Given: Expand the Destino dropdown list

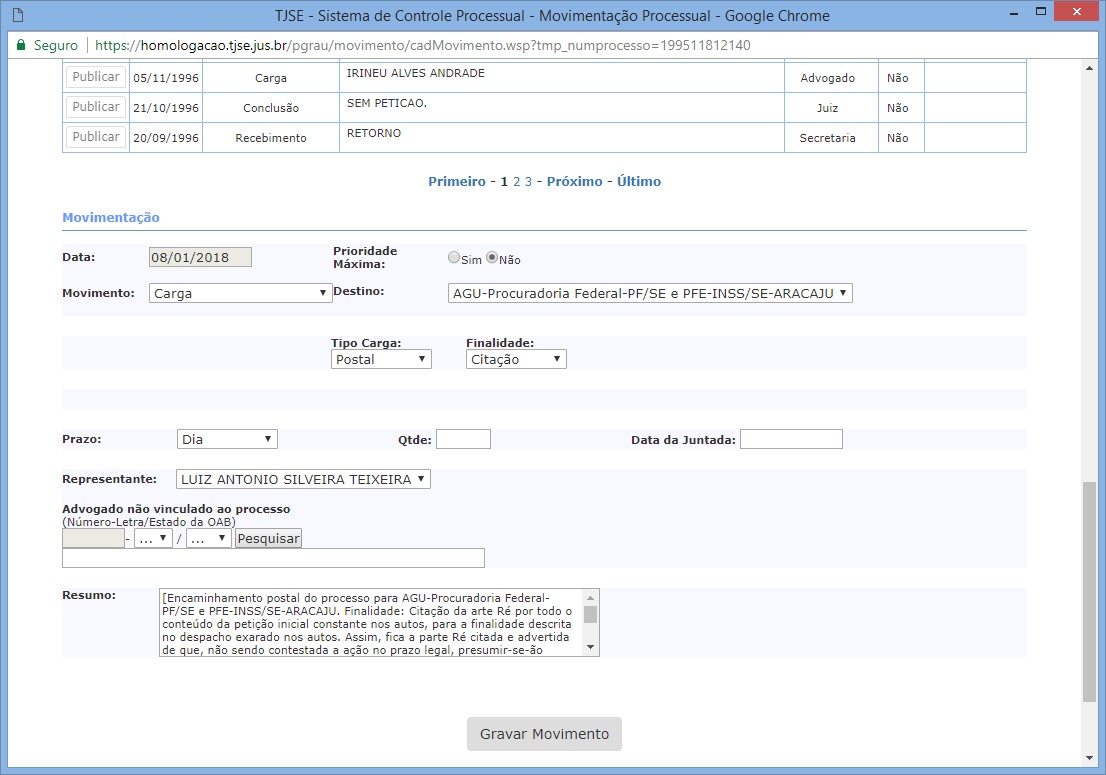Looking at the screenshot, I should (x=650, y=293).
